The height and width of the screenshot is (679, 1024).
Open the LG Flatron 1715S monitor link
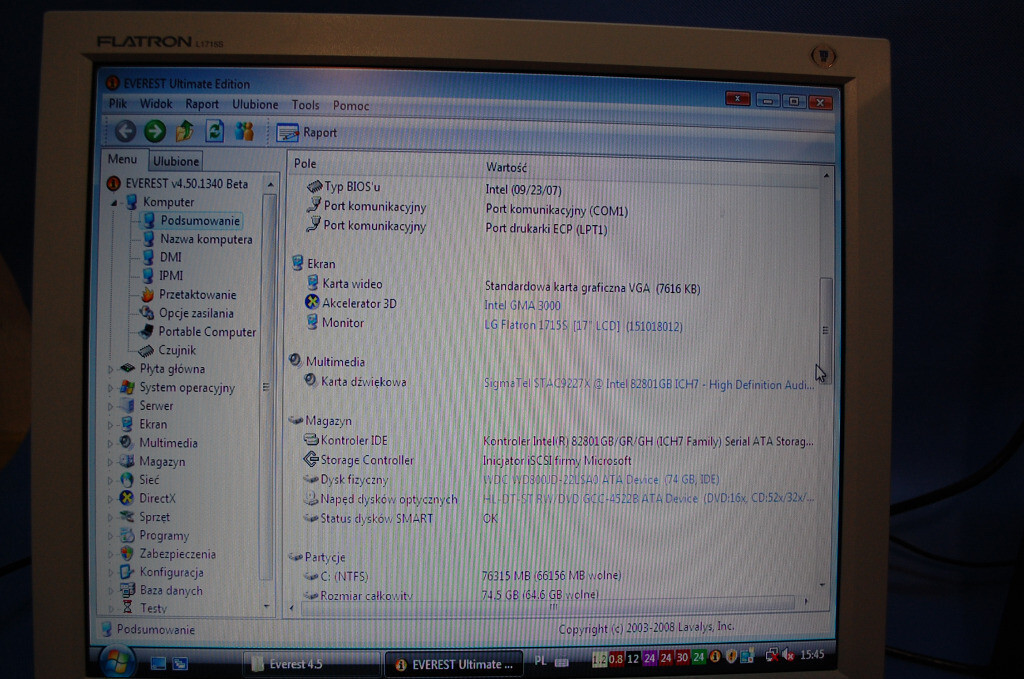point(583,325)
